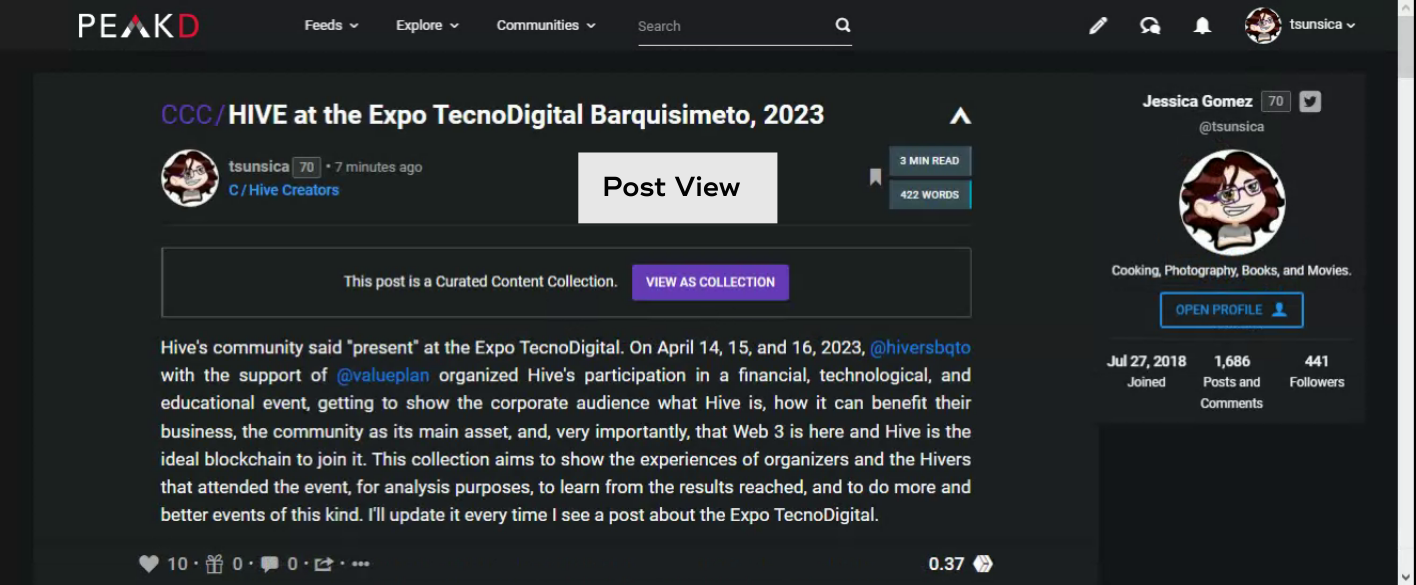Click the 441 Followers stat
1416x585 pixels.
(1317, 371)
